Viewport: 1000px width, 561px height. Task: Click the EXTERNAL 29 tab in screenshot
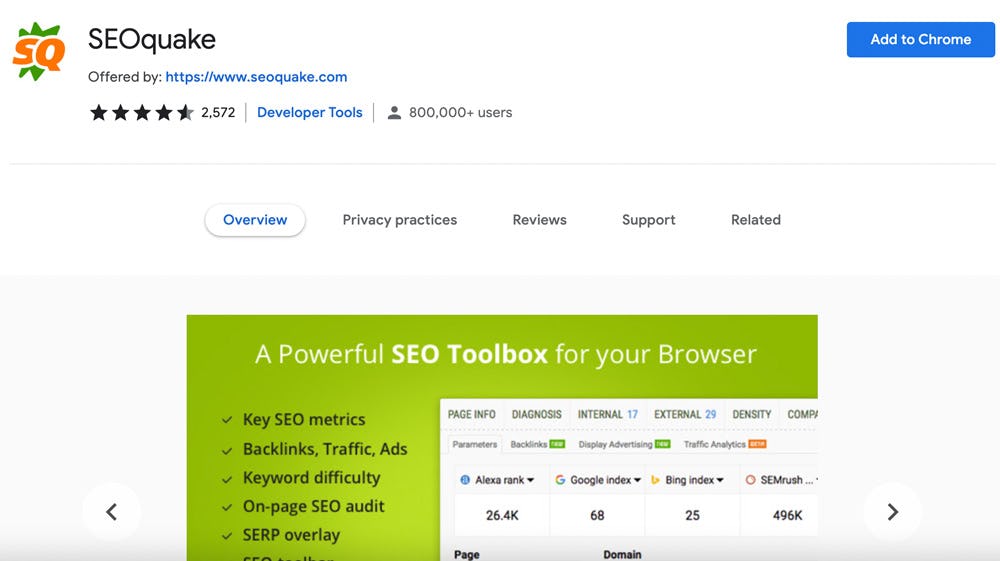[685, 414]
